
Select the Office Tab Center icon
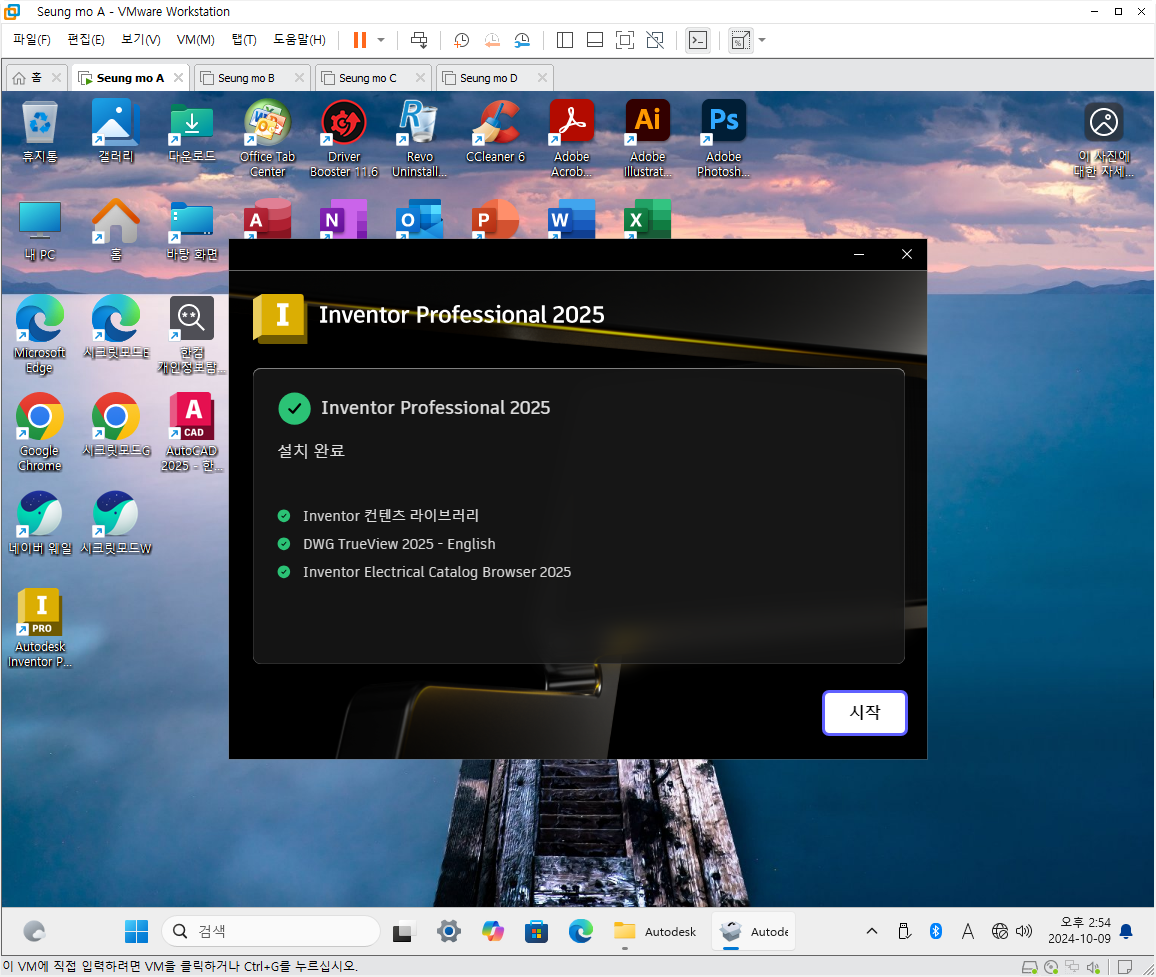268,139
